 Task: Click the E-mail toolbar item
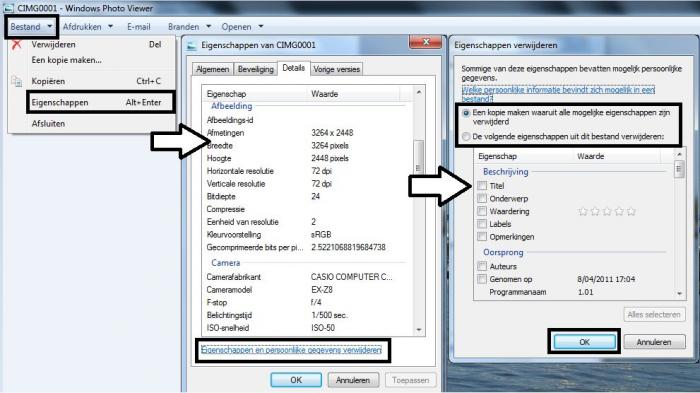[x=138, y=27]
